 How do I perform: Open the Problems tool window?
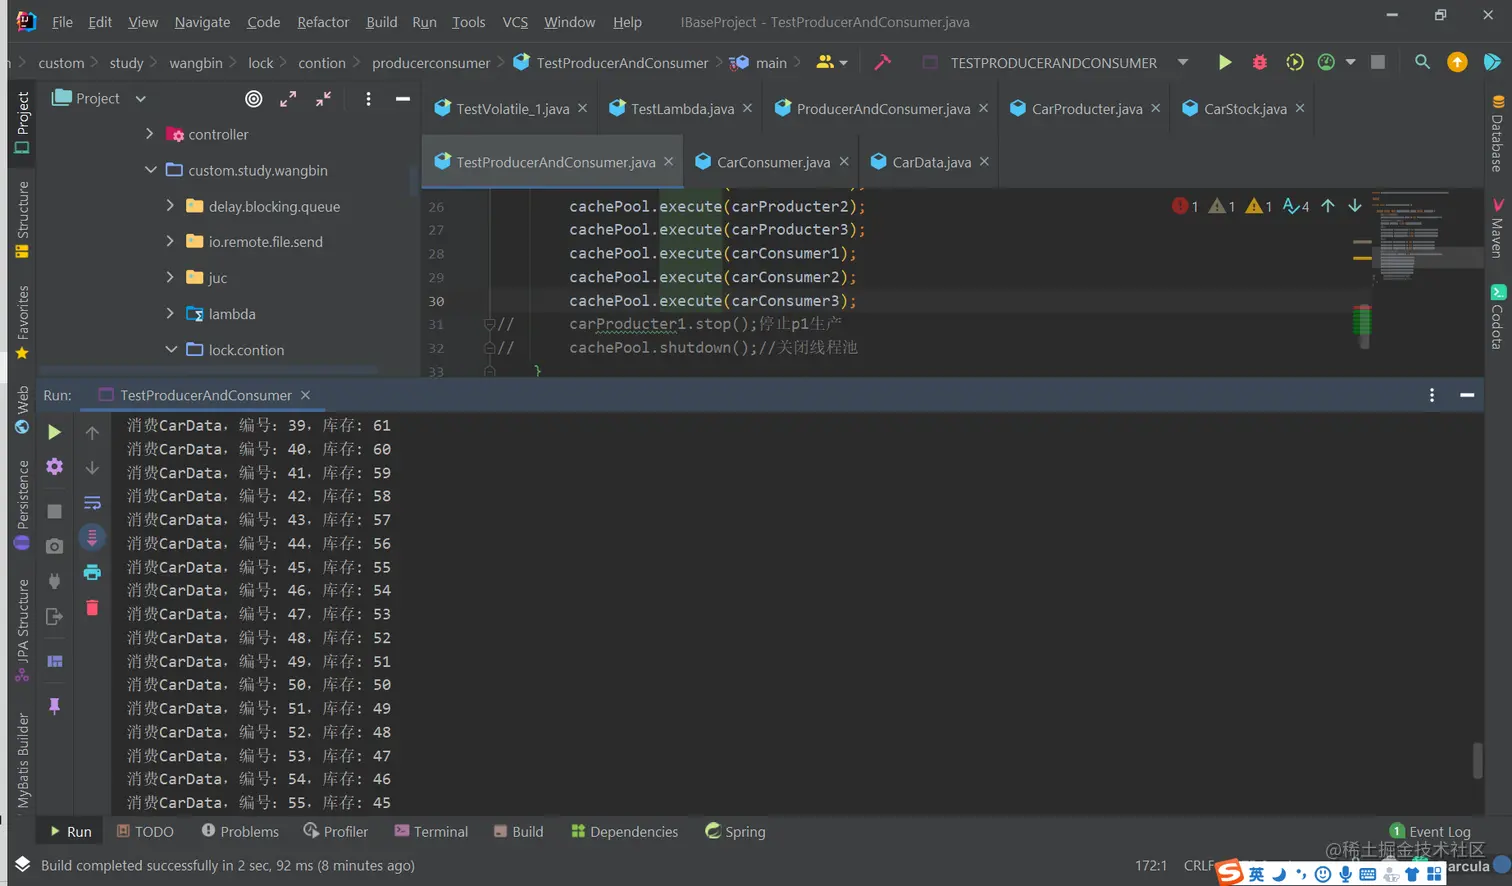coord(240,831)
